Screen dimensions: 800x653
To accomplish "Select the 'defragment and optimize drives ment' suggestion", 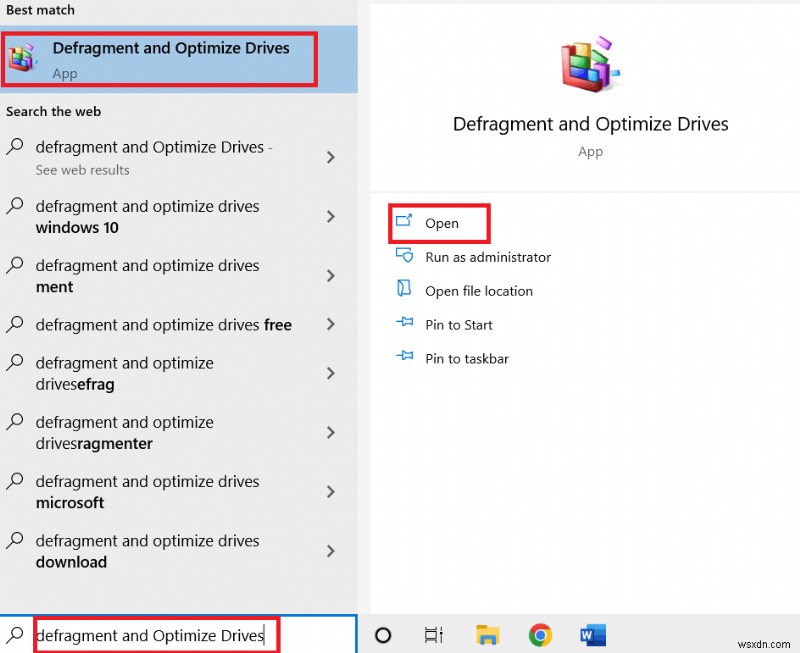I will point(179,276).
